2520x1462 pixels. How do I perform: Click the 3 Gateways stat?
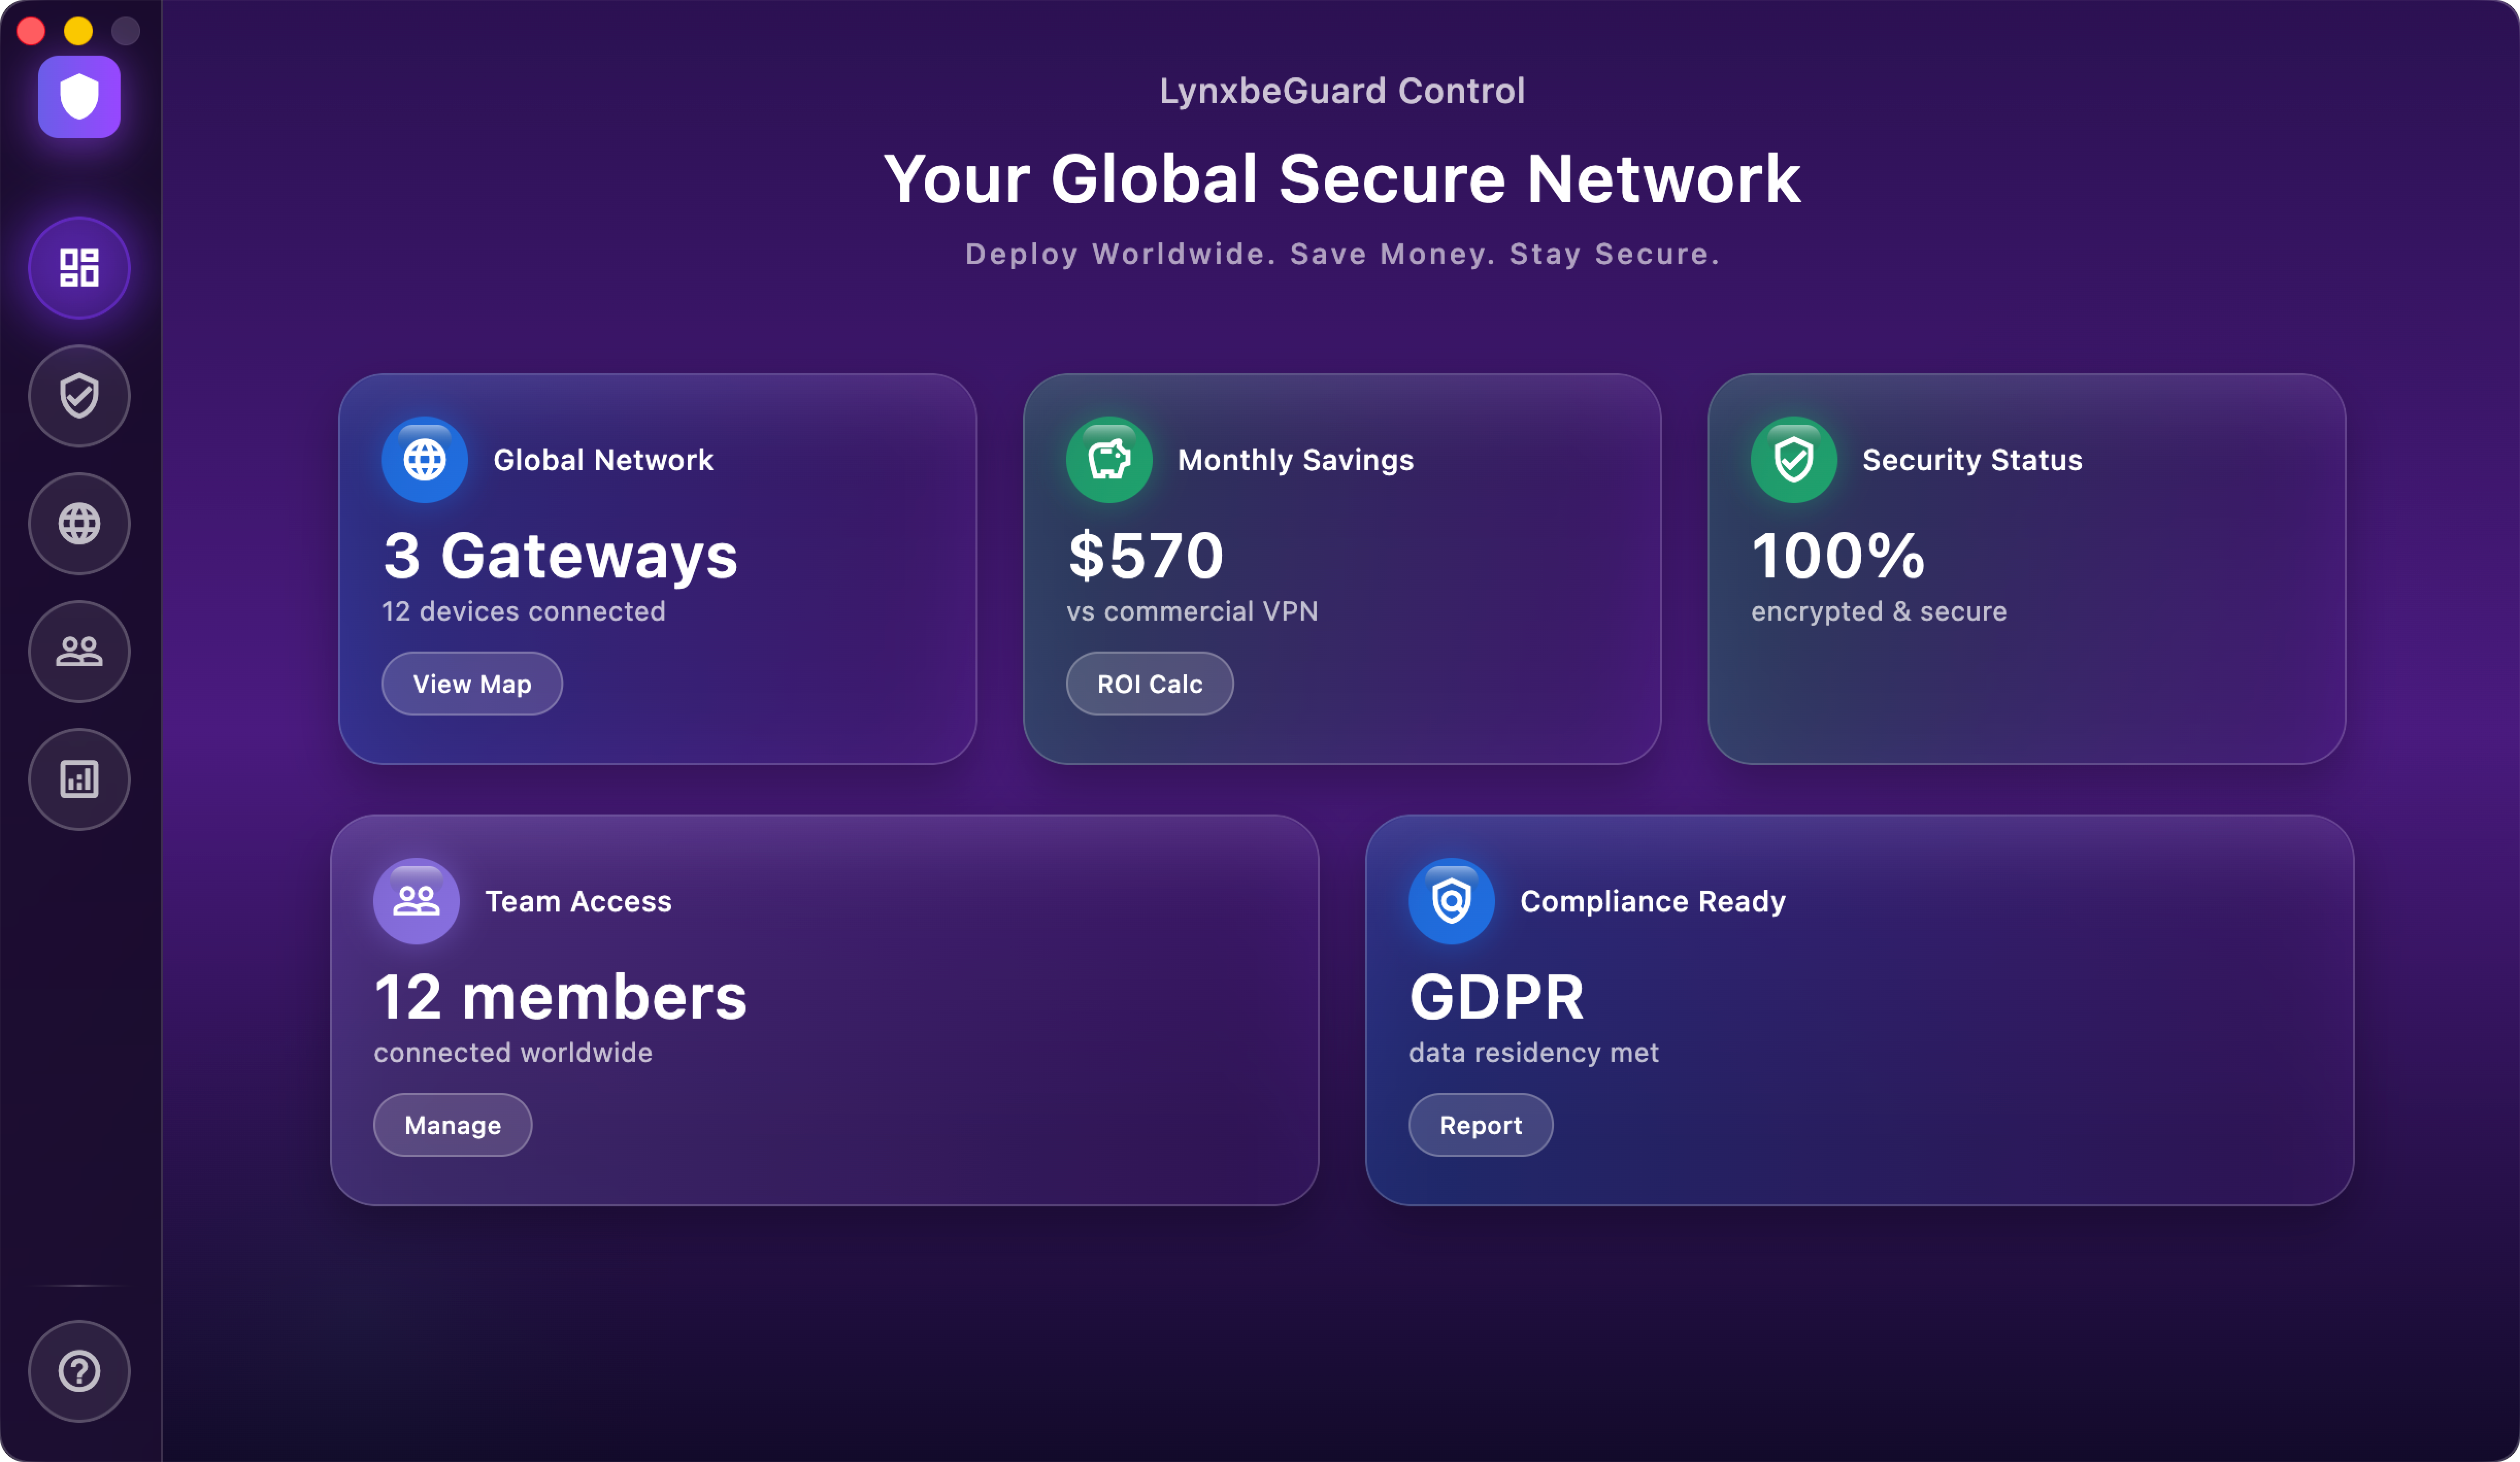coord(559,556)
